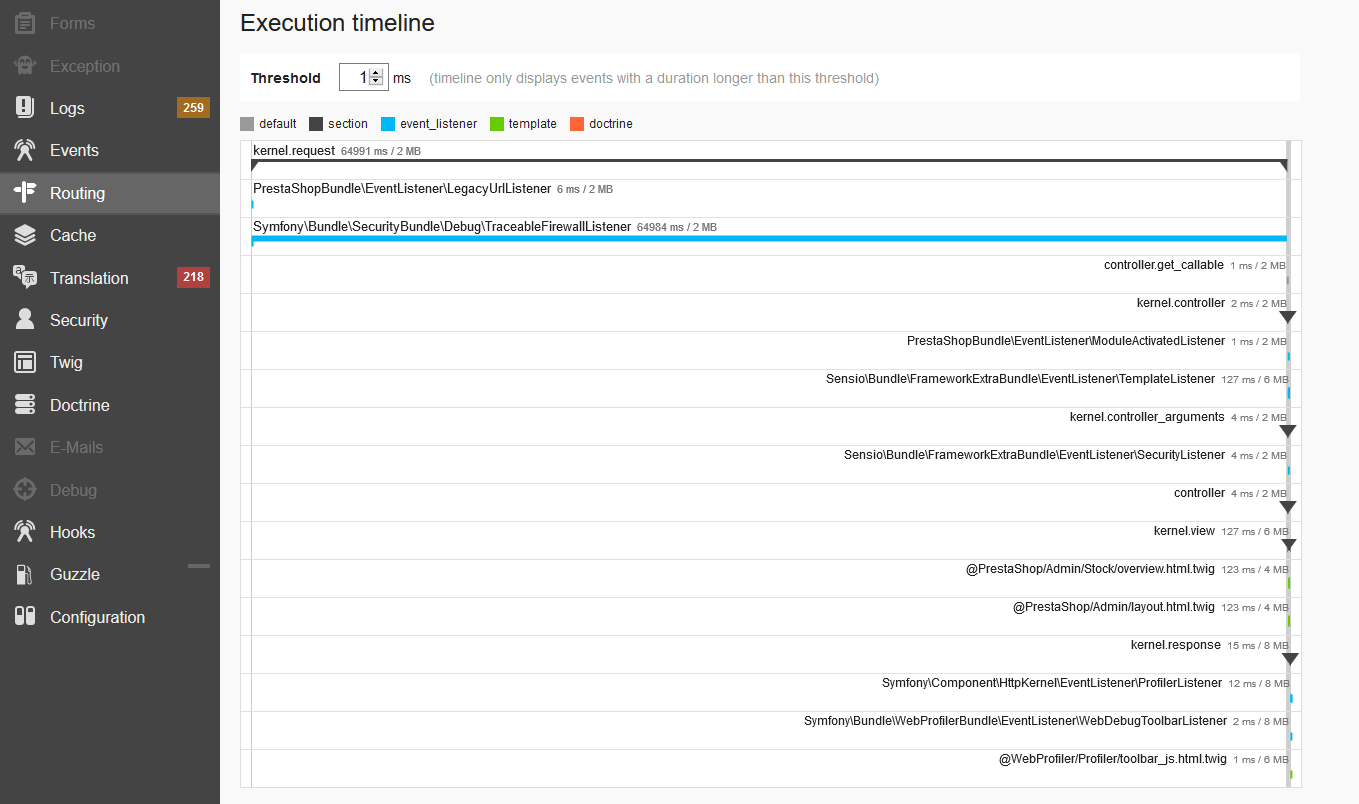Click the SecurityListener timeline label
Screen dimensions: 1359x804
[1034, 455]
